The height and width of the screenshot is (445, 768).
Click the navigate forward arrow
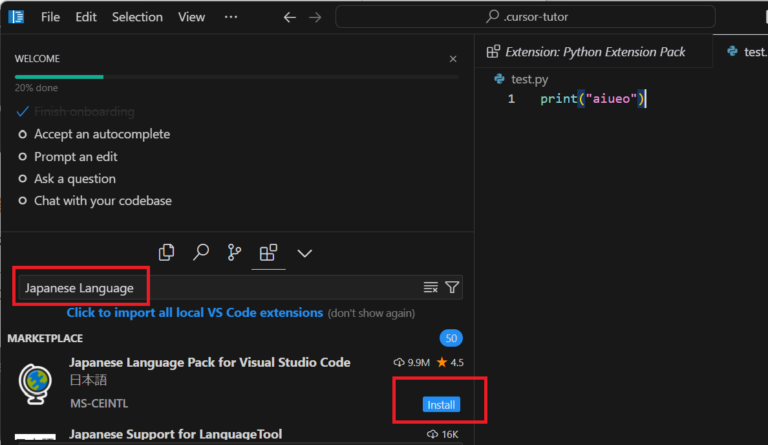pos(316,17)
